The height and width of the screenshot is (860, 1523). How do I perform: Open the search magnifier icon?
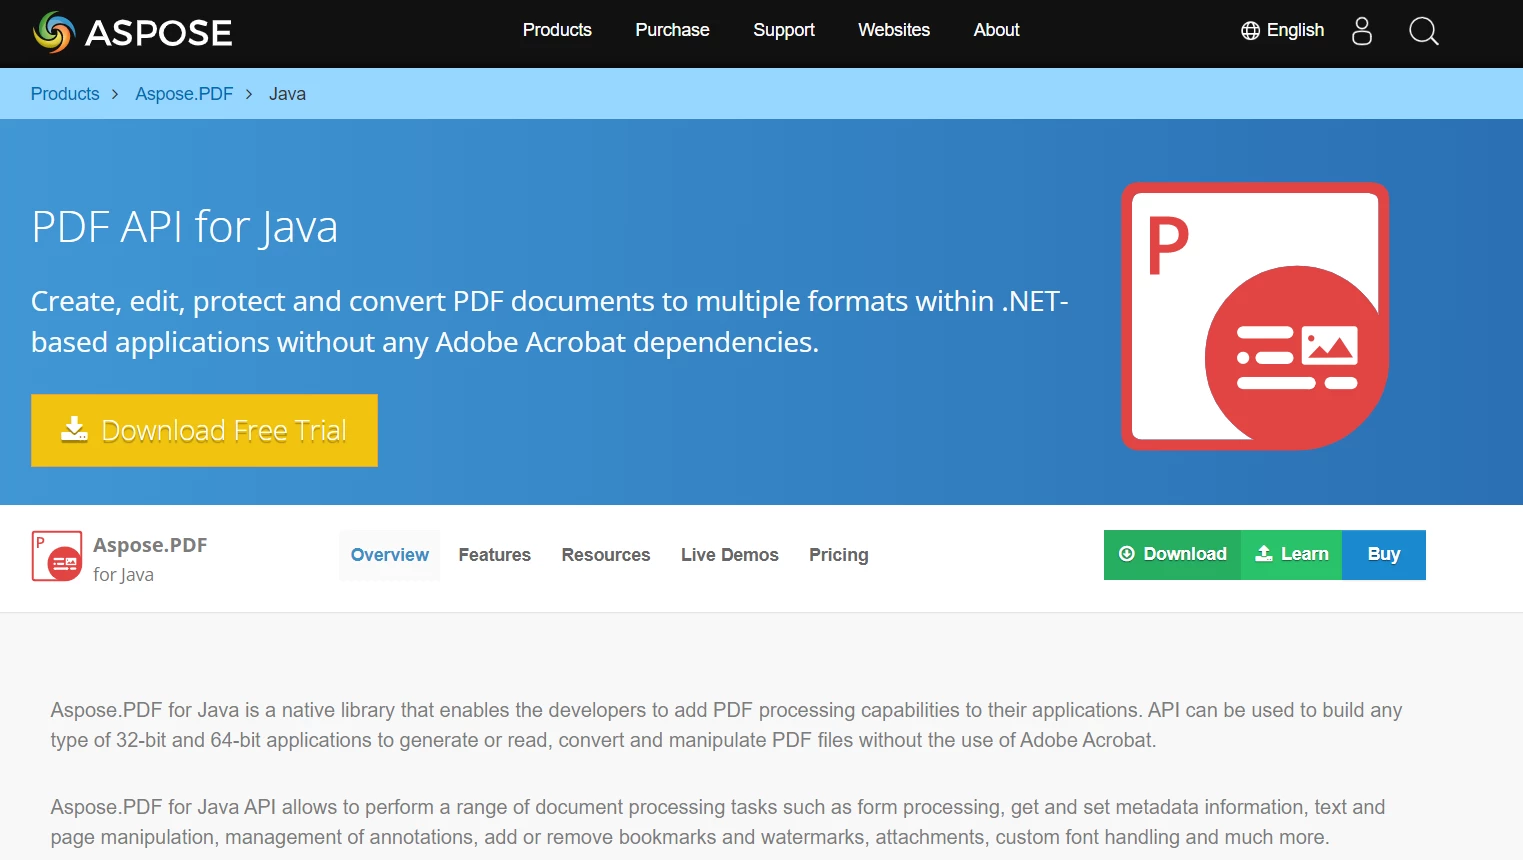1423,31
